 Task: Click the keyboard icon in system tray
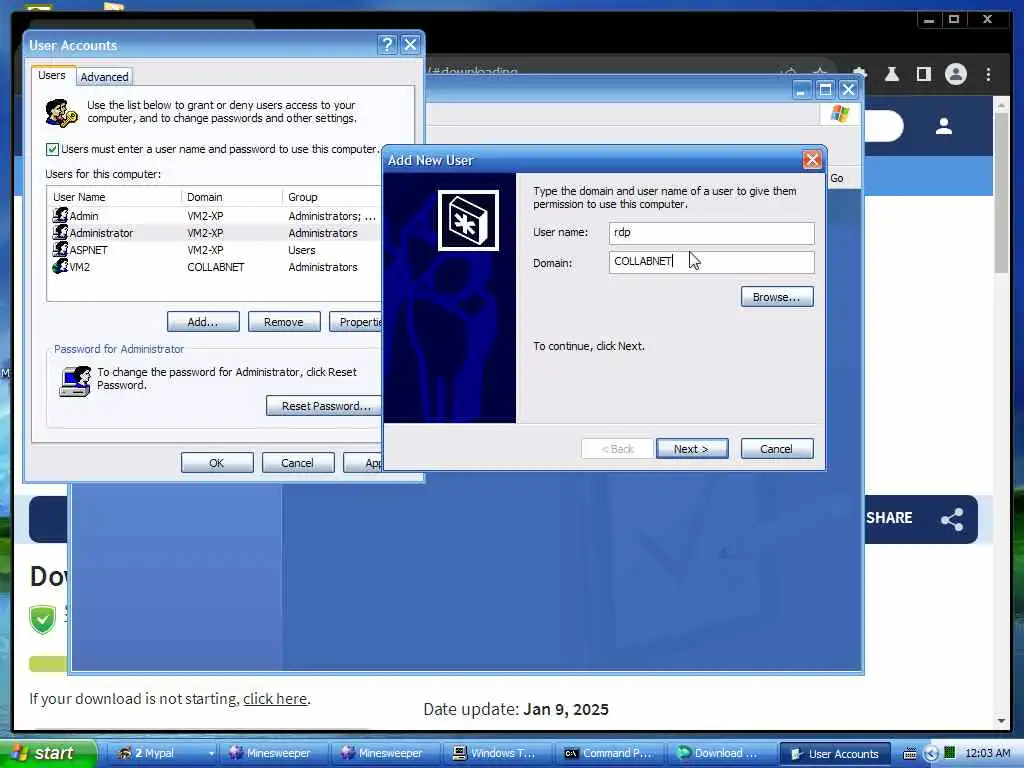point(910,754)
